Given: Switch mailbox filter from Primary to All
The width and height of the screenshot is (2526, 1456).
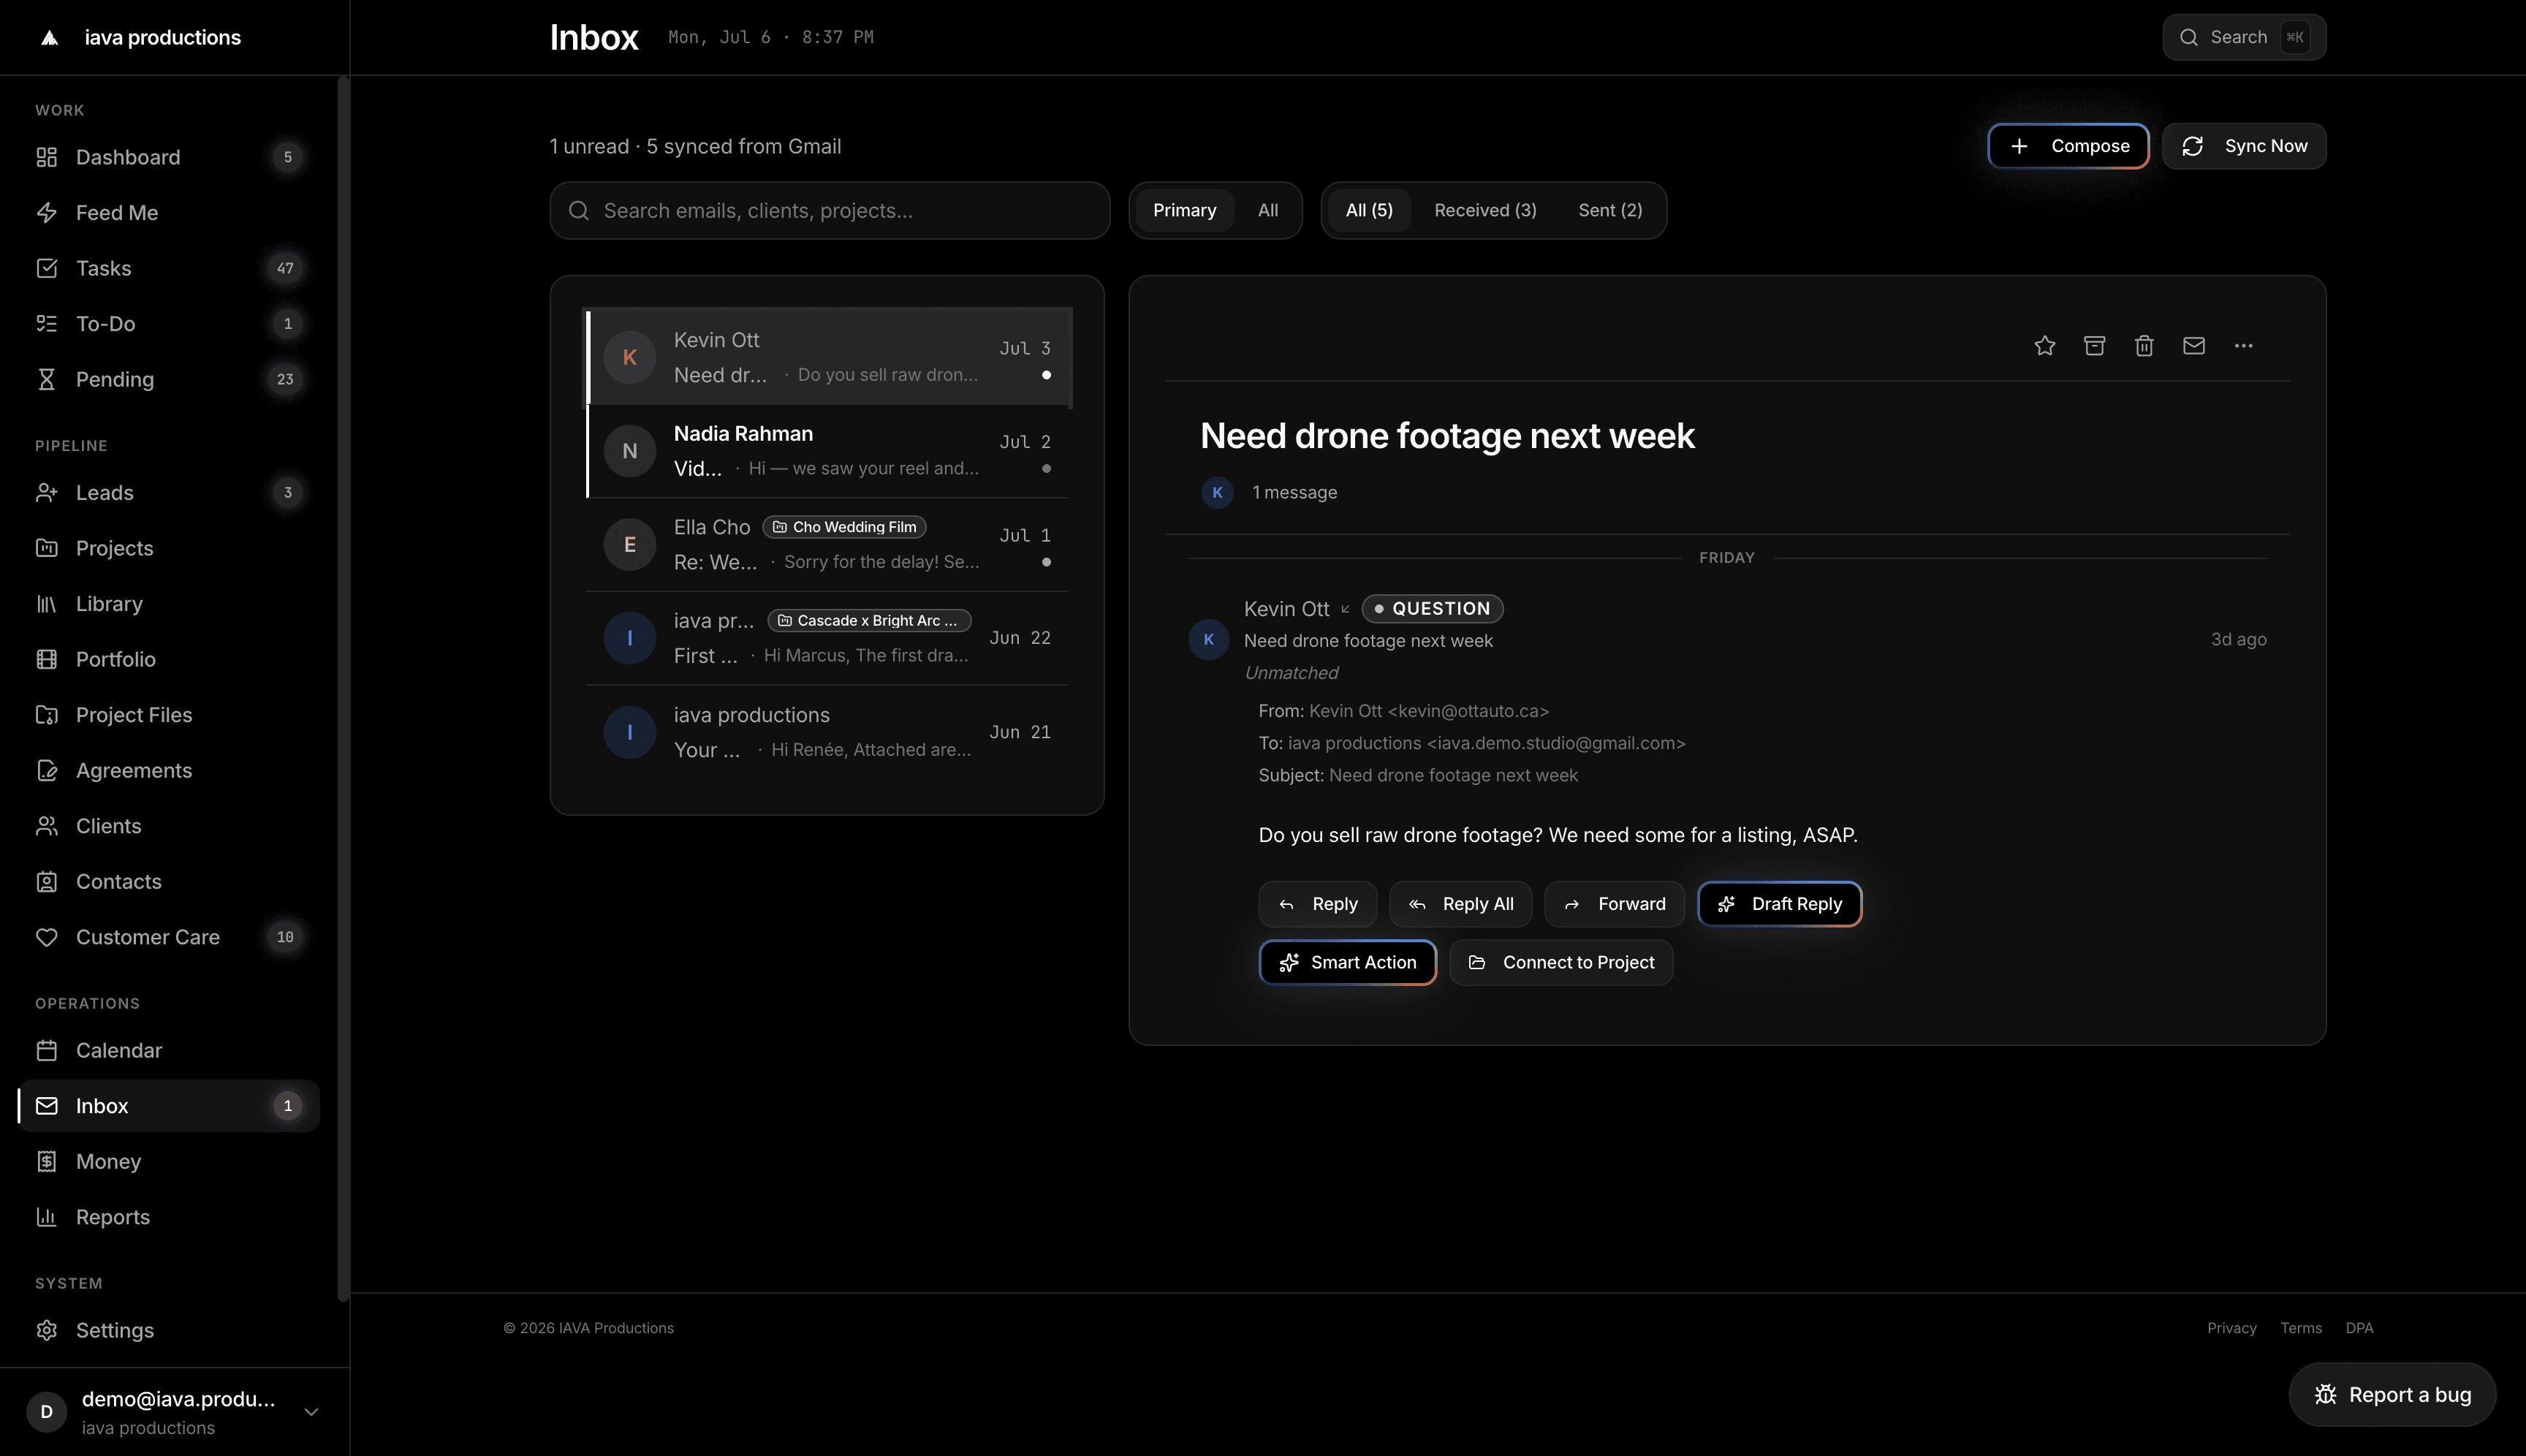Looking at the screenshot, I should (1267, 210).
